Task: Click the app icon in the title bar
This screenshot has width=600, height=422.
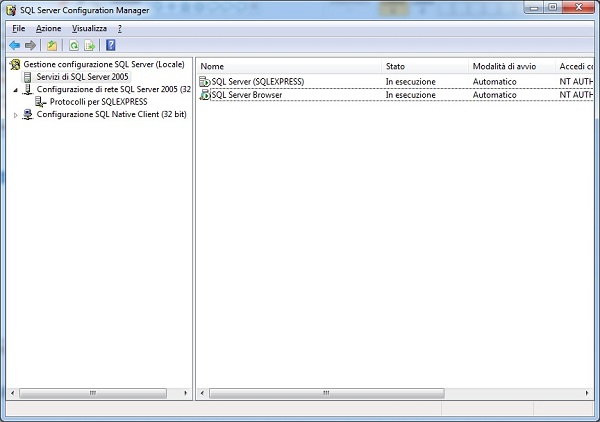Action: [x=11, y=10]
